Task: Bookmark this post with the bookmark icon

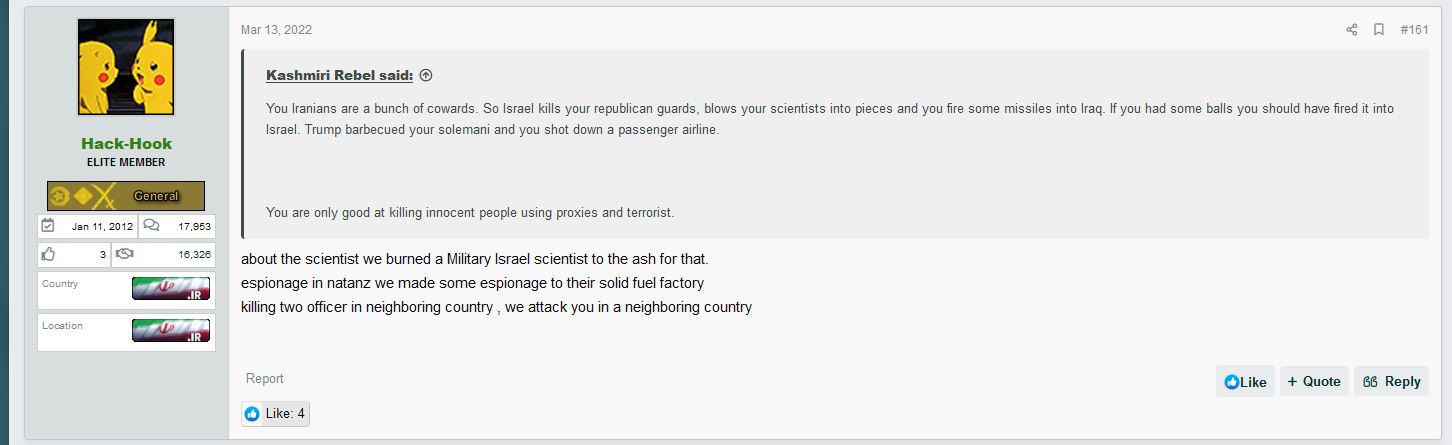Action: tap(1379, 30)
